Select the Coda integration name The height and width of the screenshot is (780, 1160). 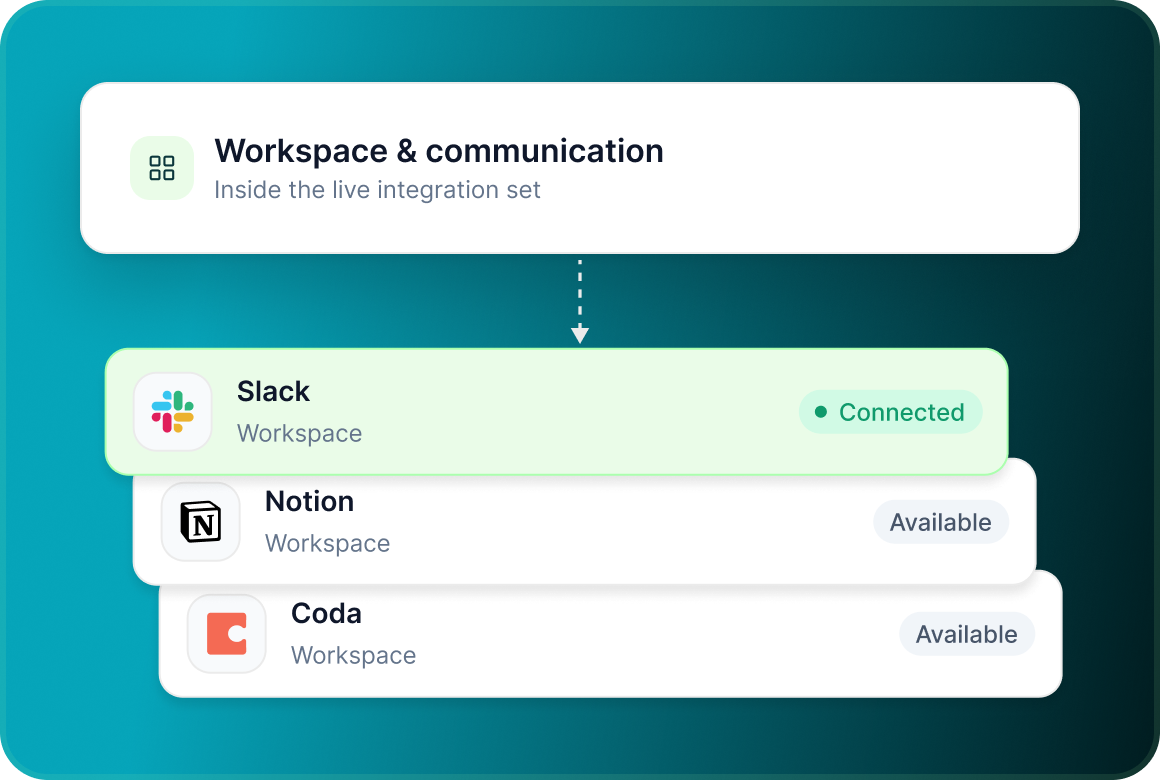[326, 613]
